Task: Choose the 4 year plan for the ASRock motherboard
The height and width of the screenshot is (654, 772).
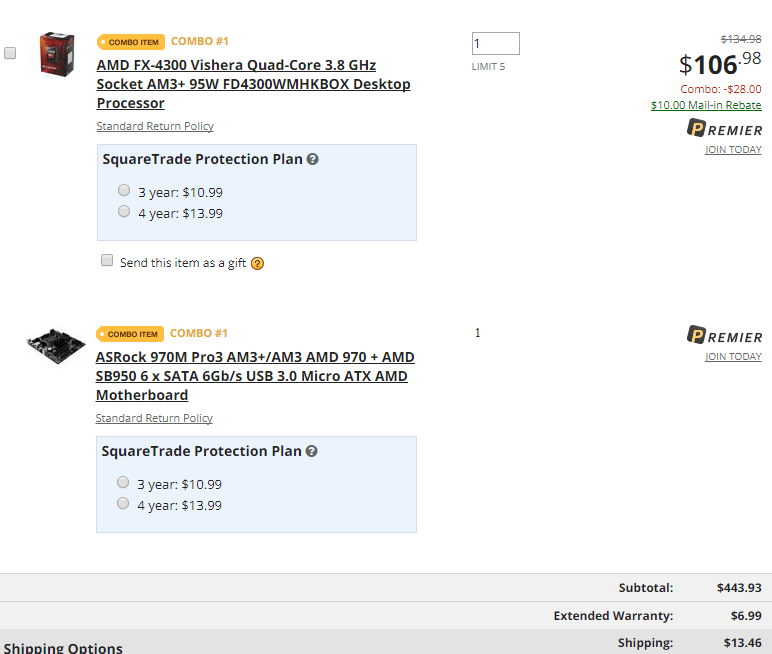Action: (123, 503)
